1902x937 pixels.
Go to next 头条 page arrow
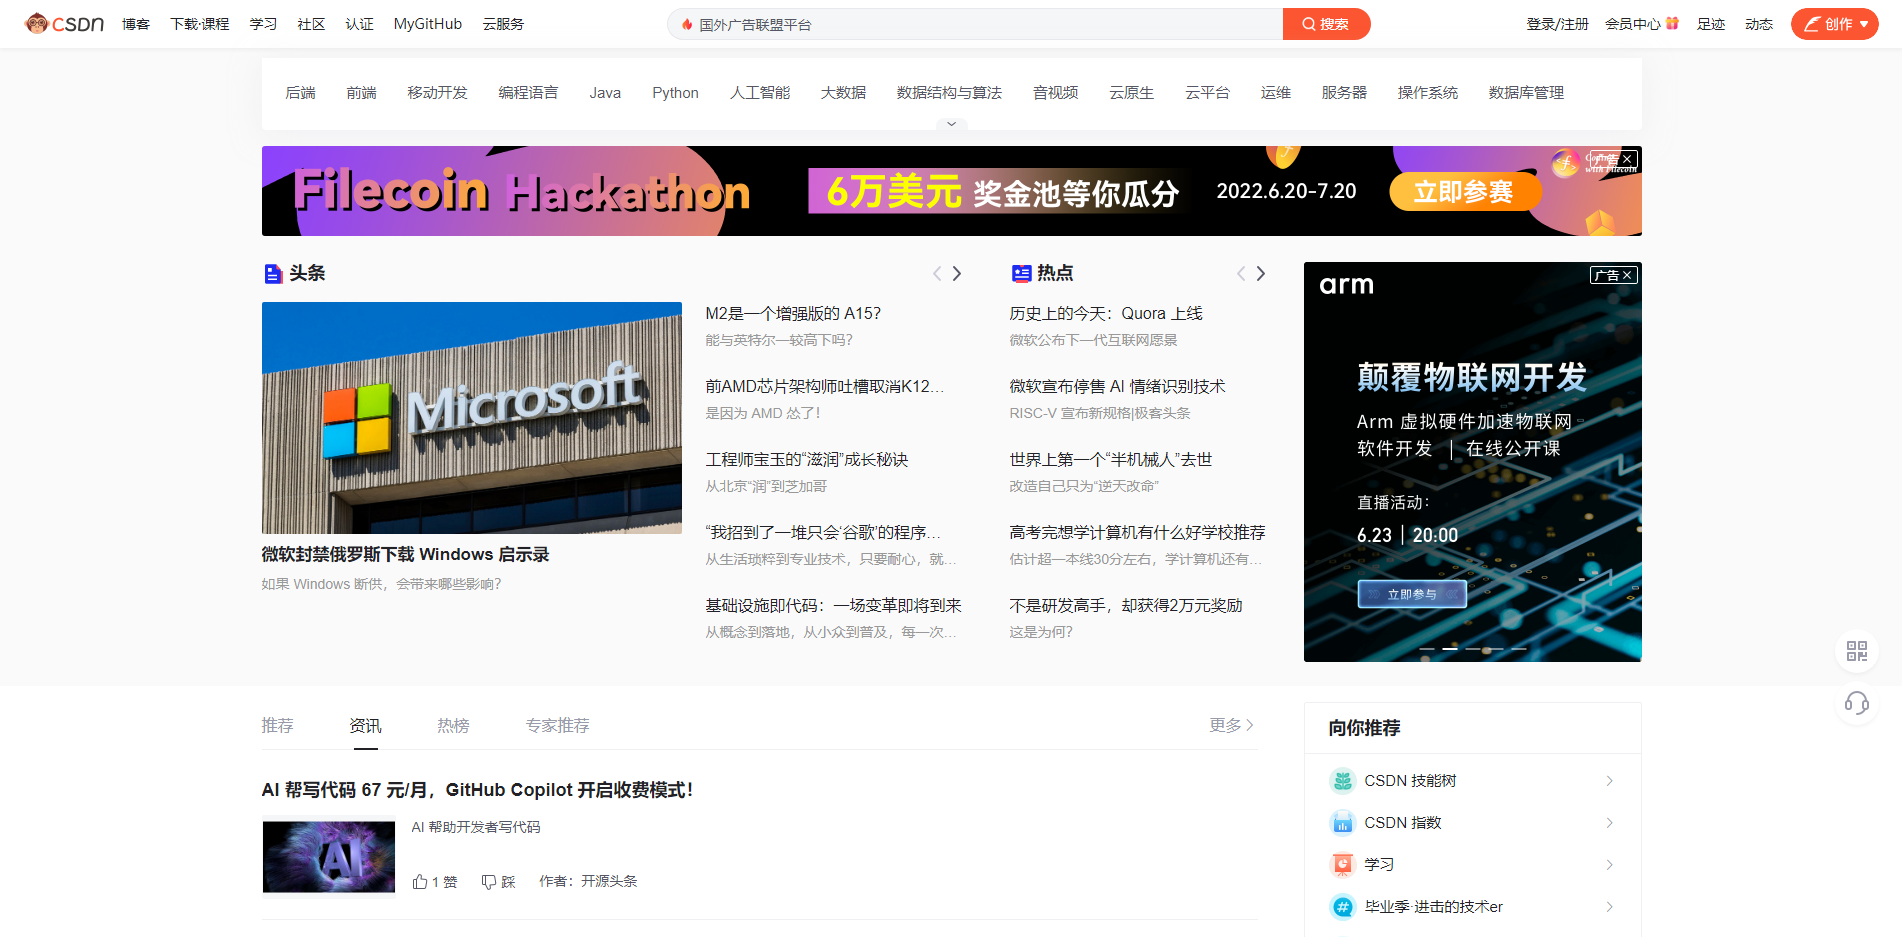pos(957,273)
